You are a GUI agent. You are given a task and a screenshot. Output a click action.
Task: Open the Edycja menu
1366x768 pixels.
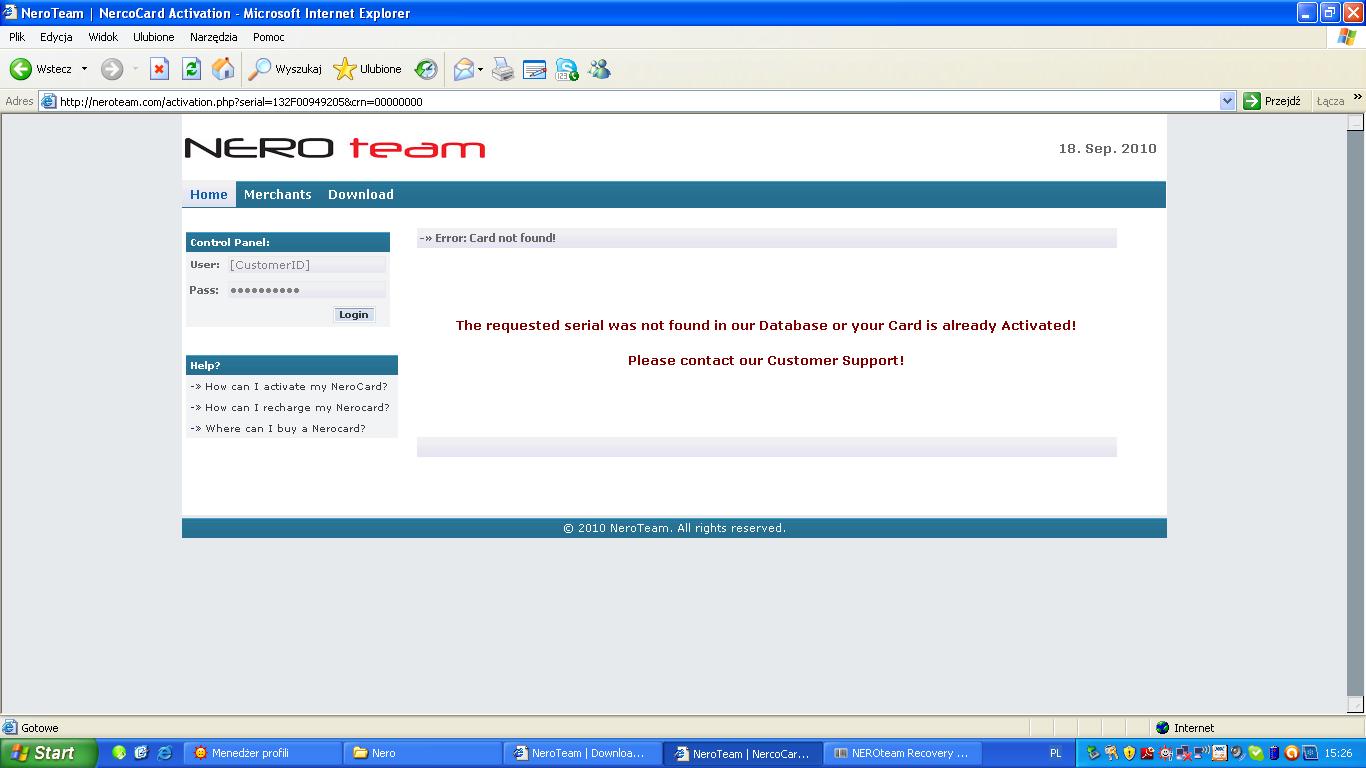(56, 37)
